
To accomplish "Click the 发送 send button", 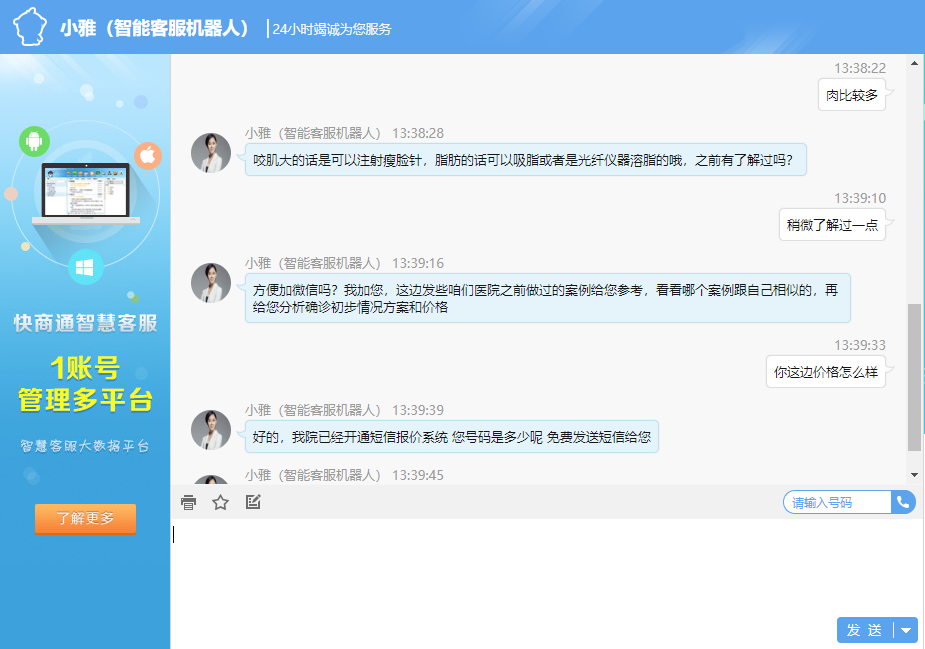I will click(x=862, y=630).
